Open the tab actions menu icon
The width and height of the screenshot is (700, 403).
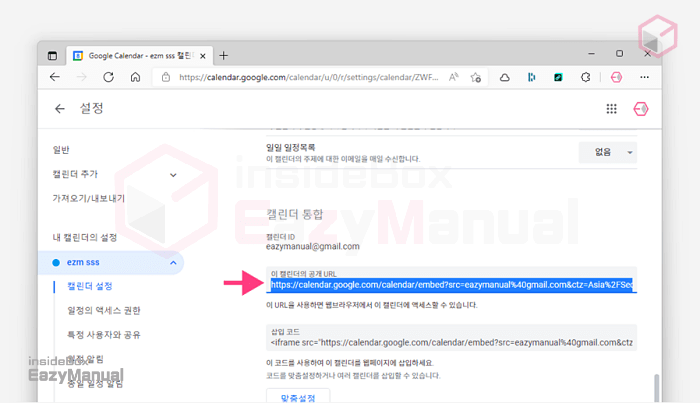tap(52, 56)
